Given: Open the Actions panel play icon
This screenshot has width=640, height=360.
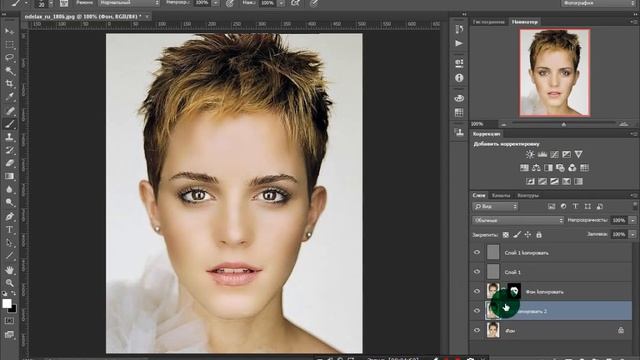Looking at the screenshot, I should pos(459,43).
